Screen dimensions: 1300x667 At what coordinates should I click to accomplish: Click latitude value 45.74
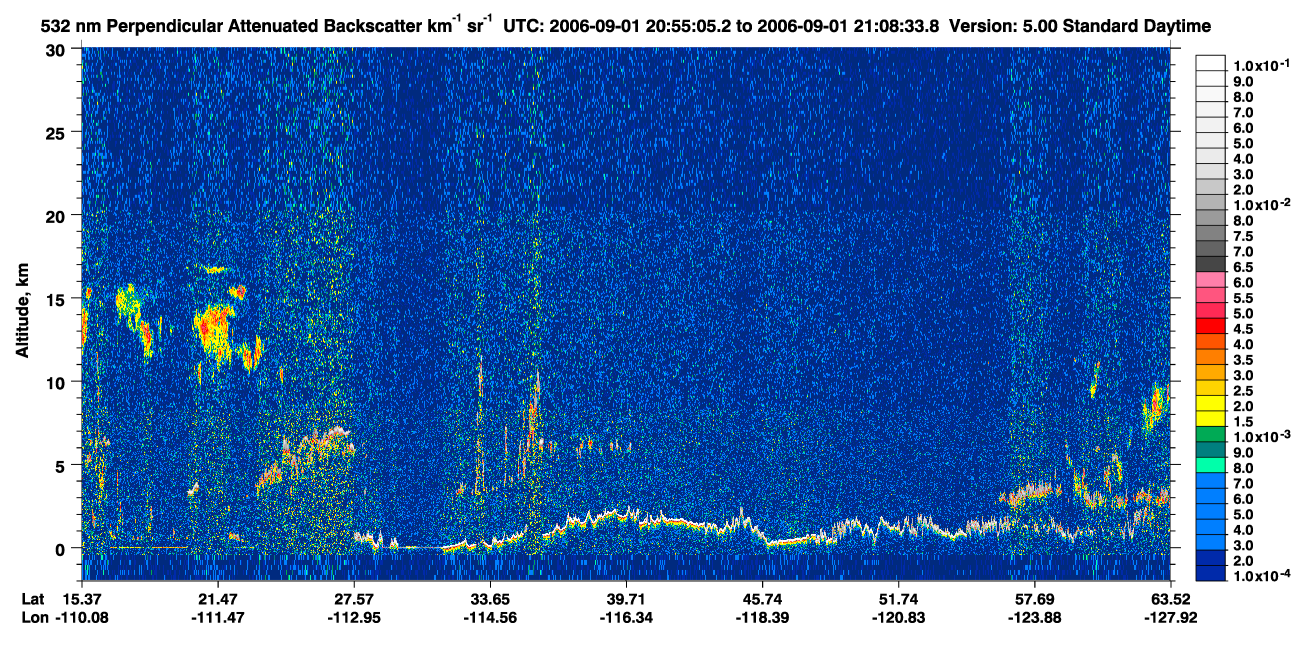tap(762, 598)
